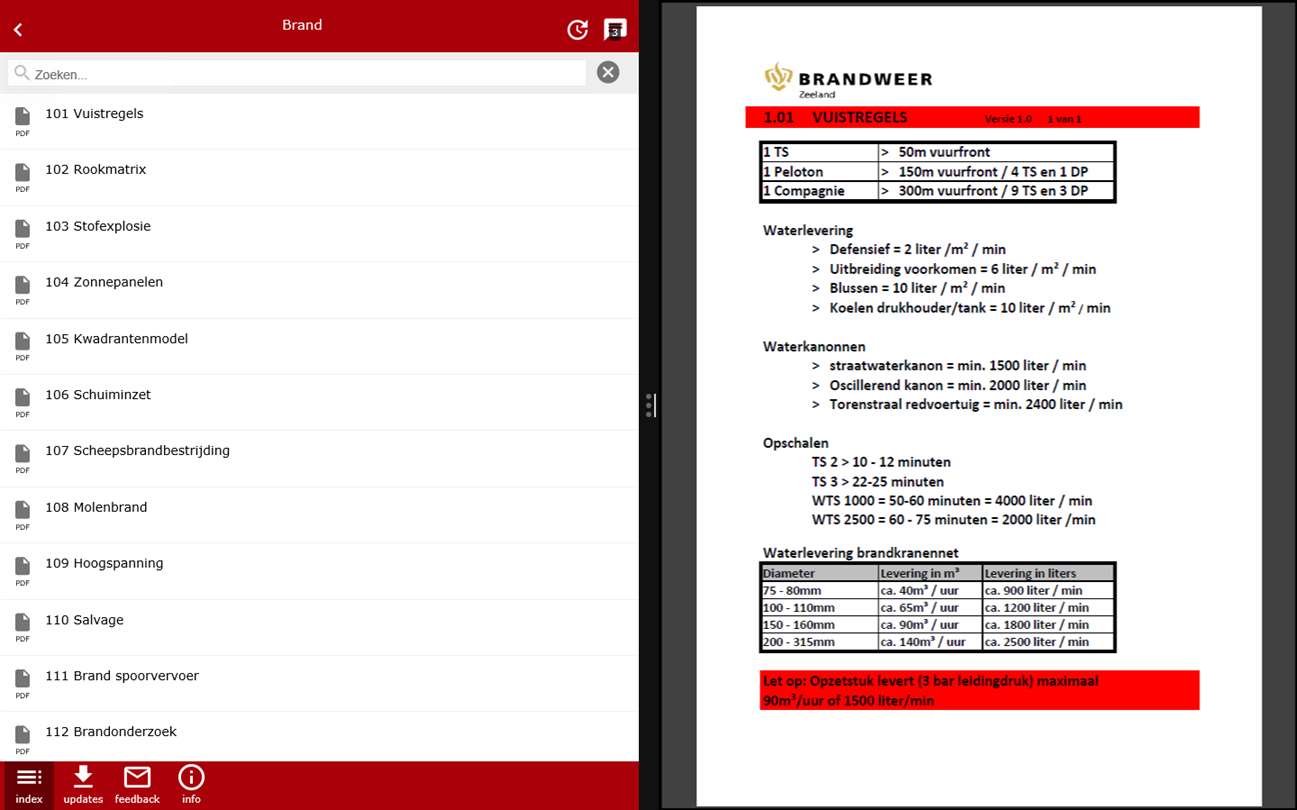This screenshot has width=1297, height=810.
Task: Click the split-pane divider handle
Action: (649, 405)
